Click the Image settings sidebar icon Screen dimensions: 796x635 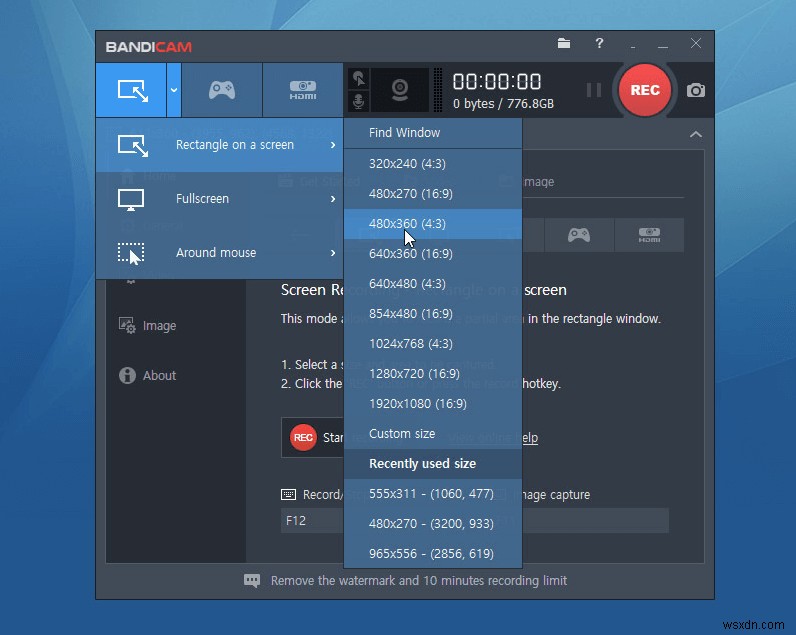[127, 325]
